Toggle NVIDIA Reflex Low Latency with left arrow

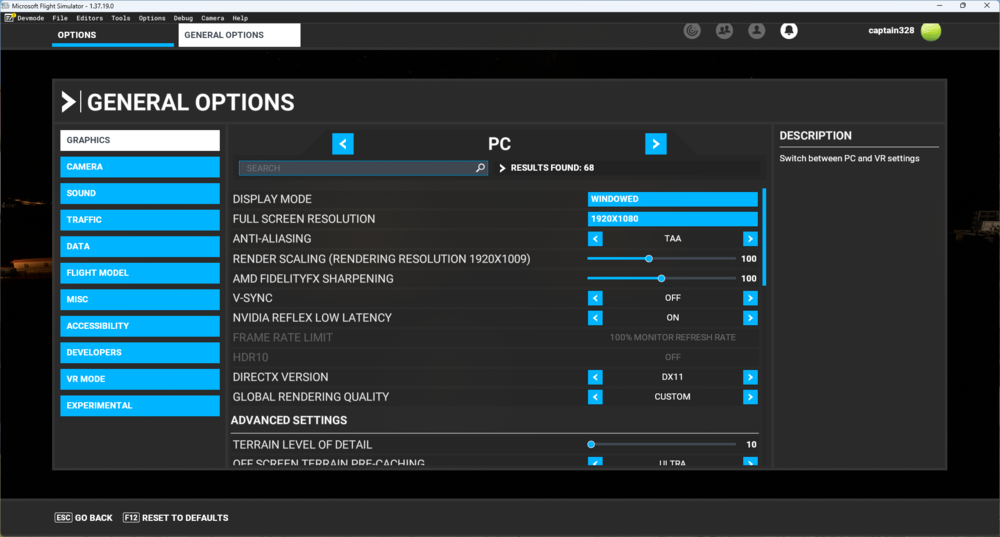[595, 318]
